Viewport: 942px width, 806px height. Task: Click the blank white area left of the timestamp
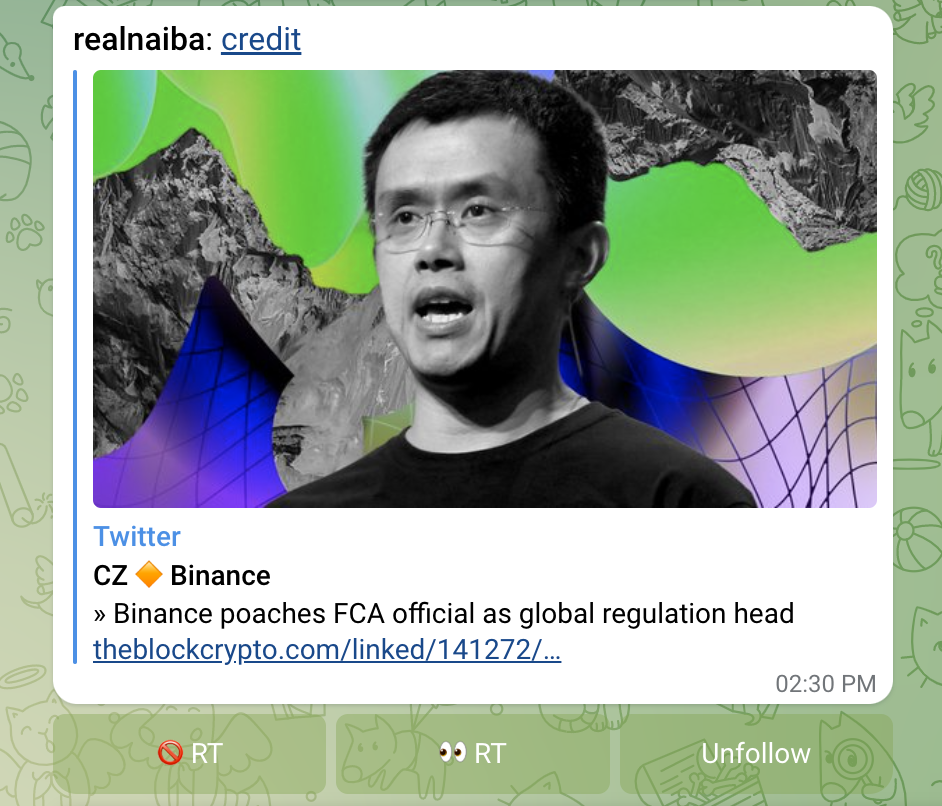coord(421,685)
